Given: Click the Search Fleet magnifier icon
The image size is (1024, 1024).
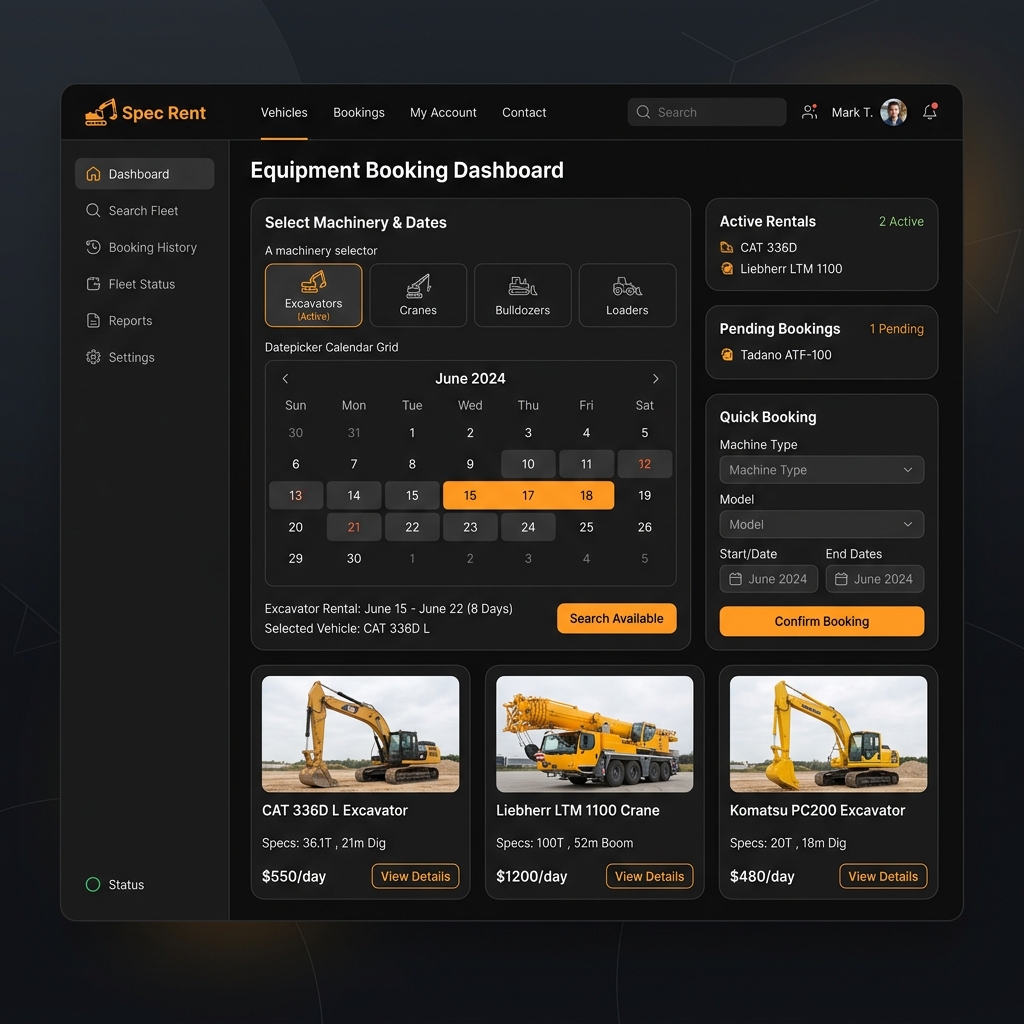Looking at the screenshot, I should (x=93, y=210).
